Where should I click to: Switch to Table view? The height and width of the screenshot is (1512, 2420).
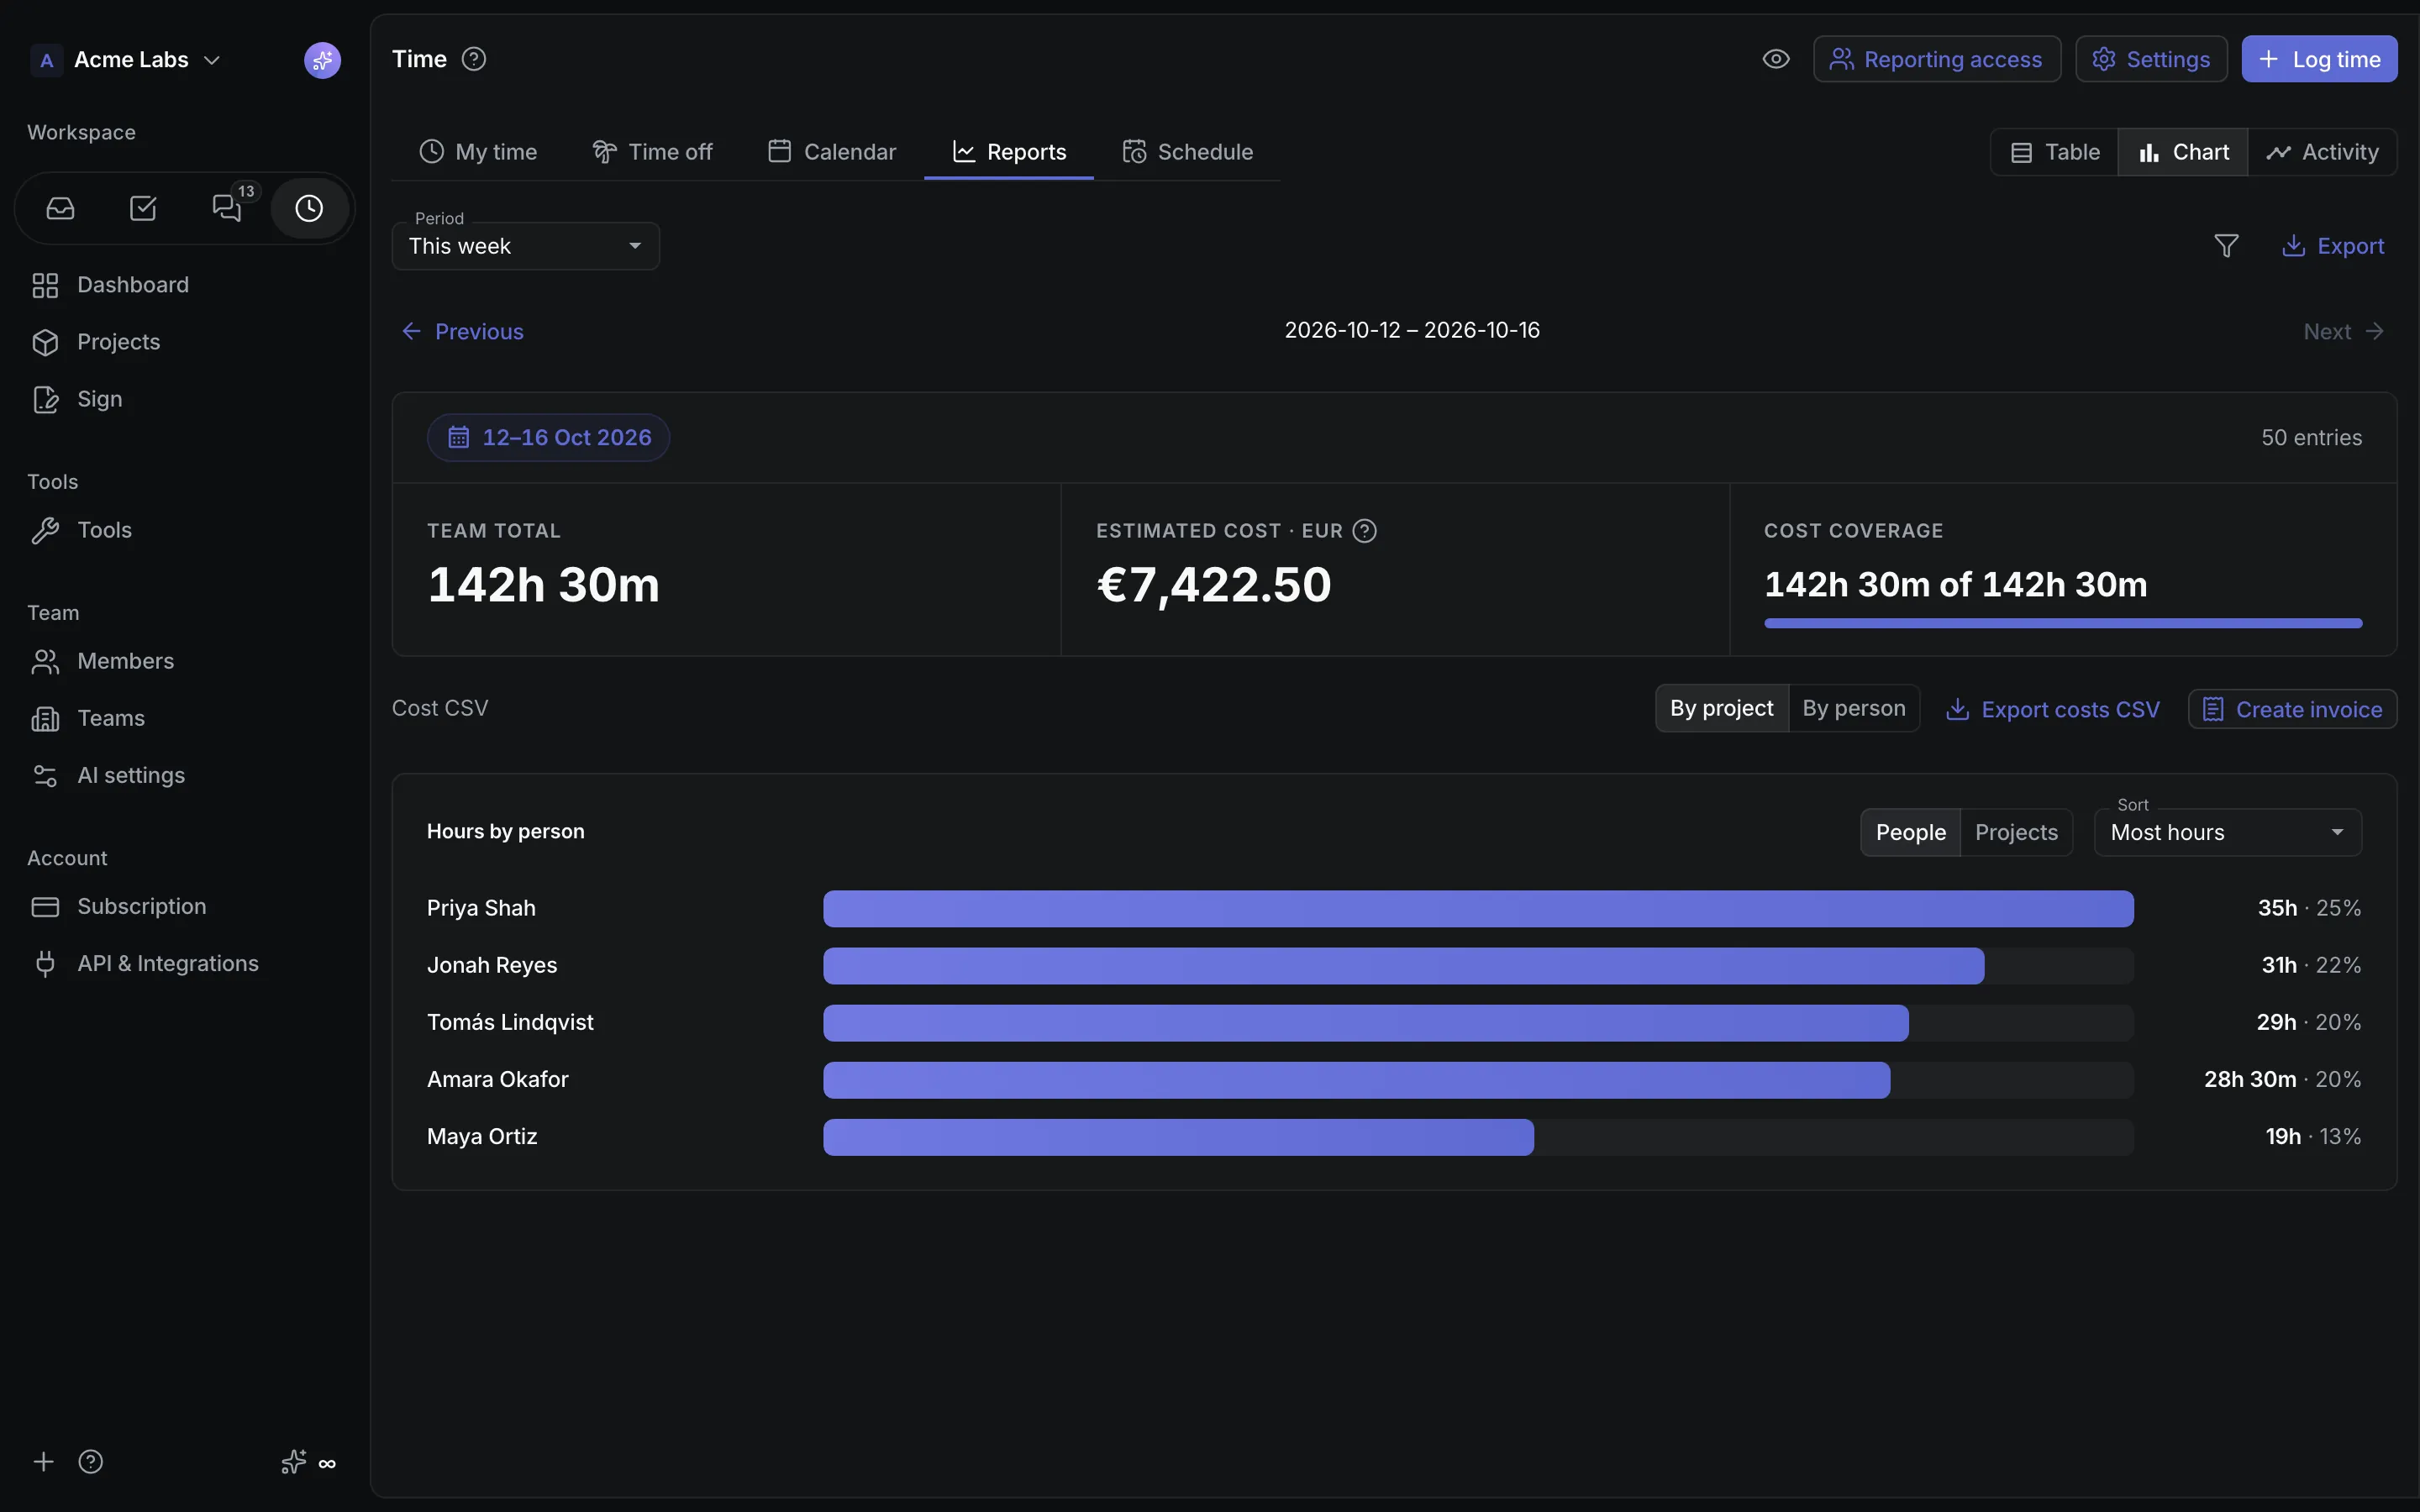tap(2054, 152)
